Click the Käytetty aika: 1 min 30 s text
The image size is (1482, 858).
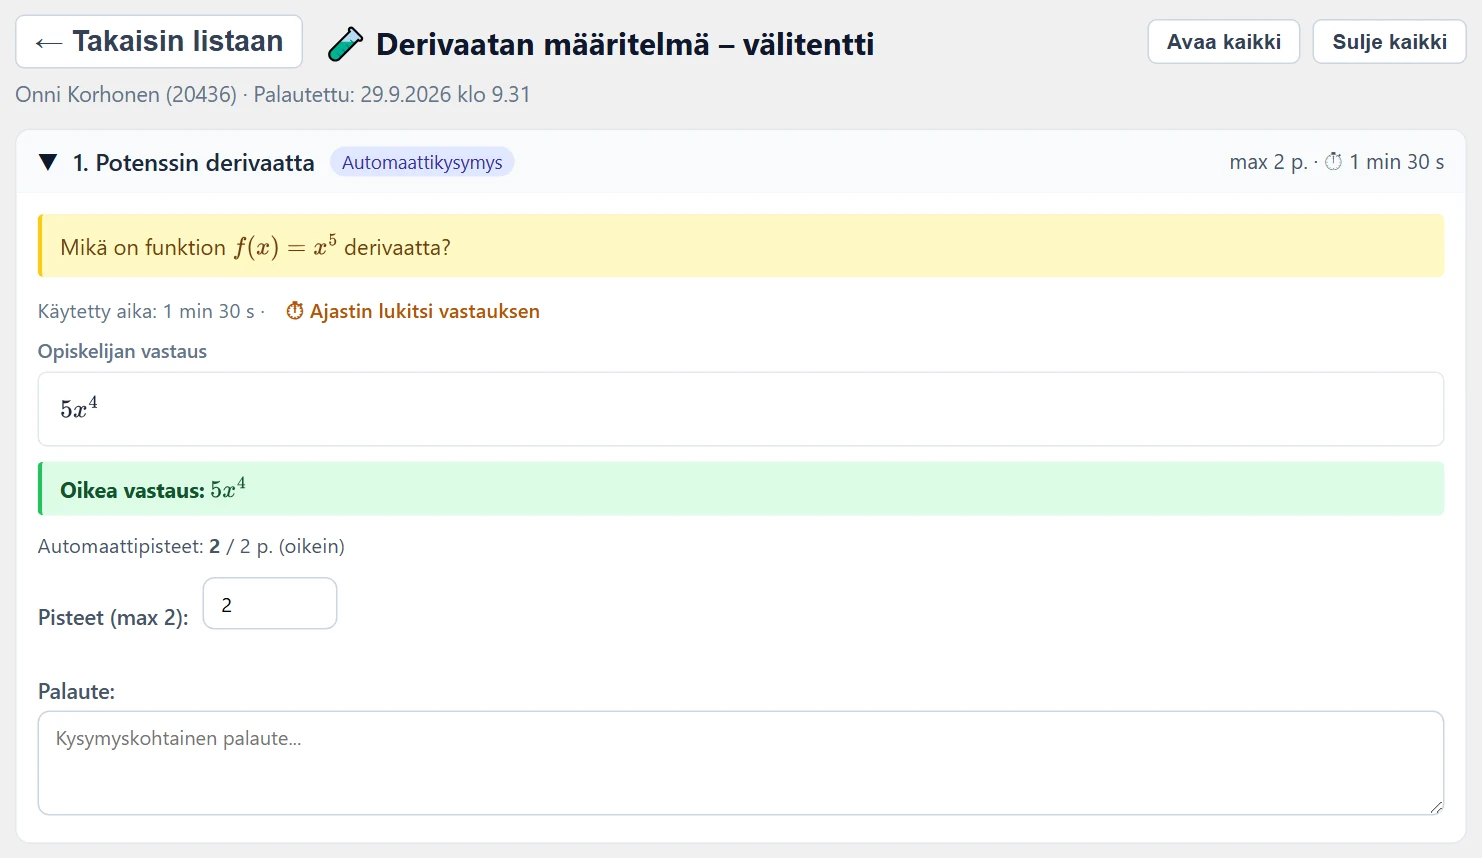[x=146, y=311]
